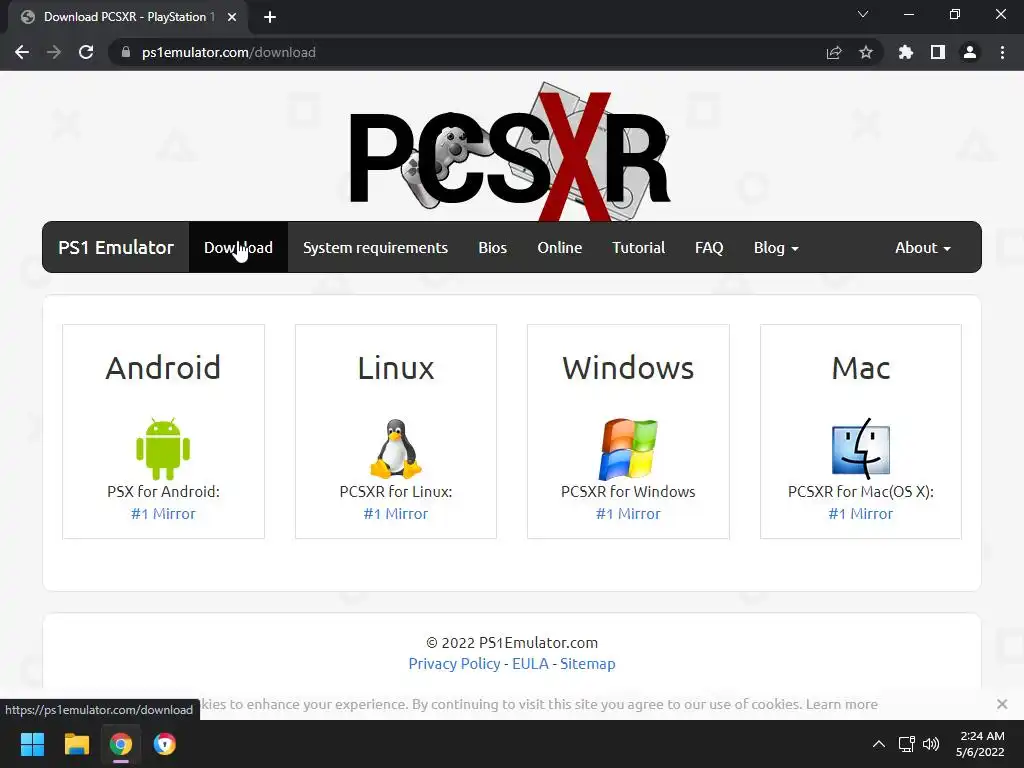Image resolution: width=1024 pixels, height=768 pixels.
Task: Open the EULA link
Action: tap(530, 664)
